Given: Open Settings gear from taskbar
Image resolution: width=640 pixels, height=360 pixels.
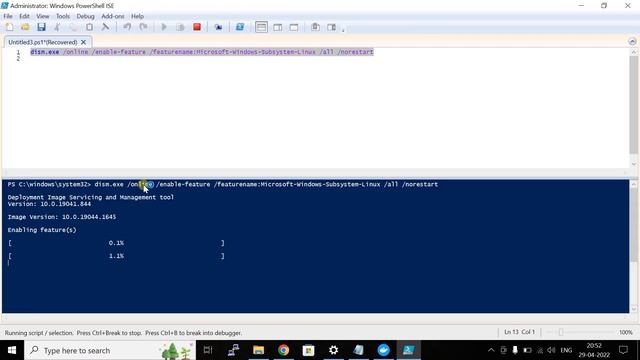Looking at the screenshot, I should 333,350.
